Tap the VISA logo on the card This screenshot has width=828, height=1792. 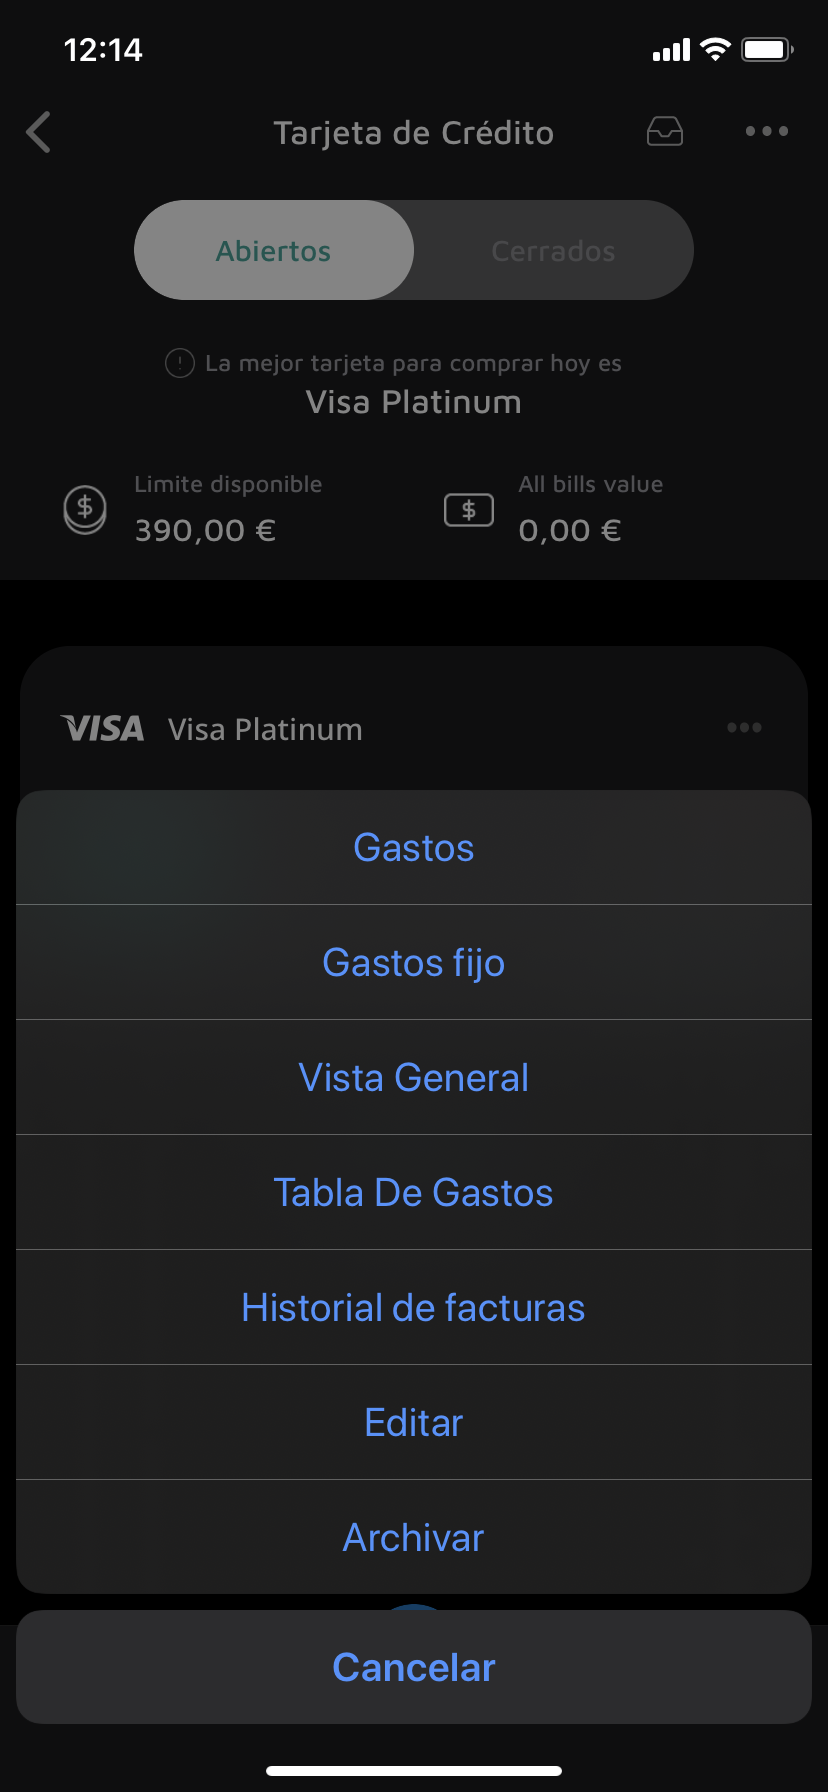[x=102, y=729]
